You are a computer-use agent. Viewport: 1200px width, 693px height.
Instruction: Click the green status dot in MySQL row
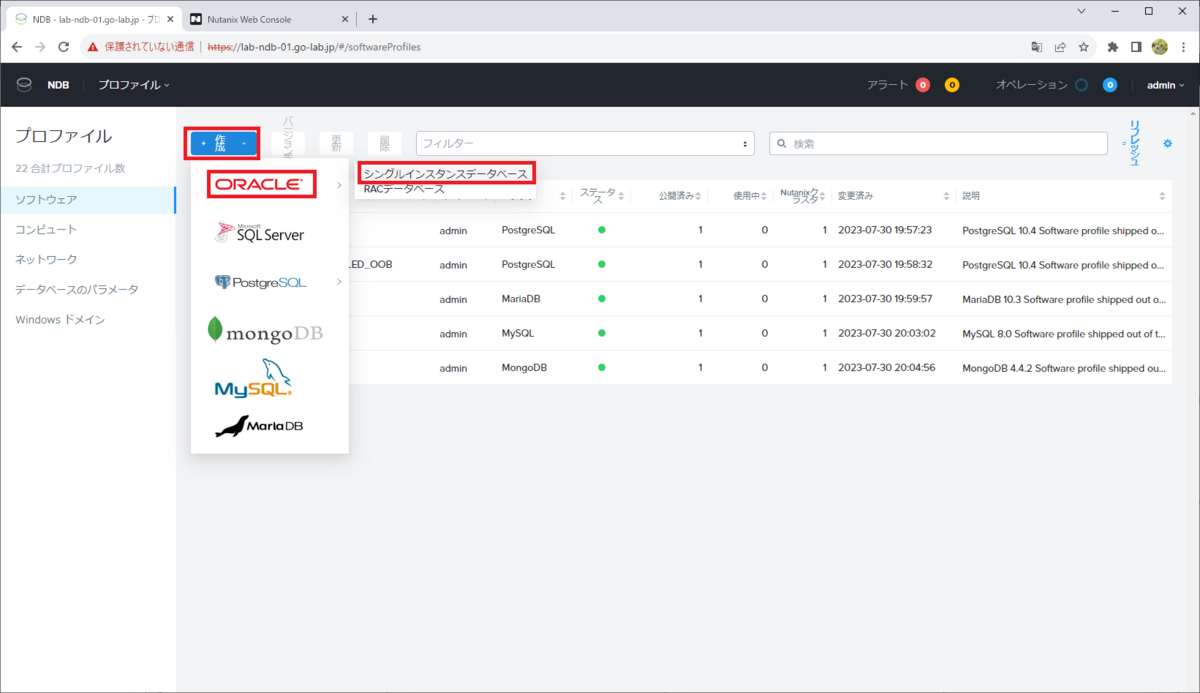(x=602, y=333)
